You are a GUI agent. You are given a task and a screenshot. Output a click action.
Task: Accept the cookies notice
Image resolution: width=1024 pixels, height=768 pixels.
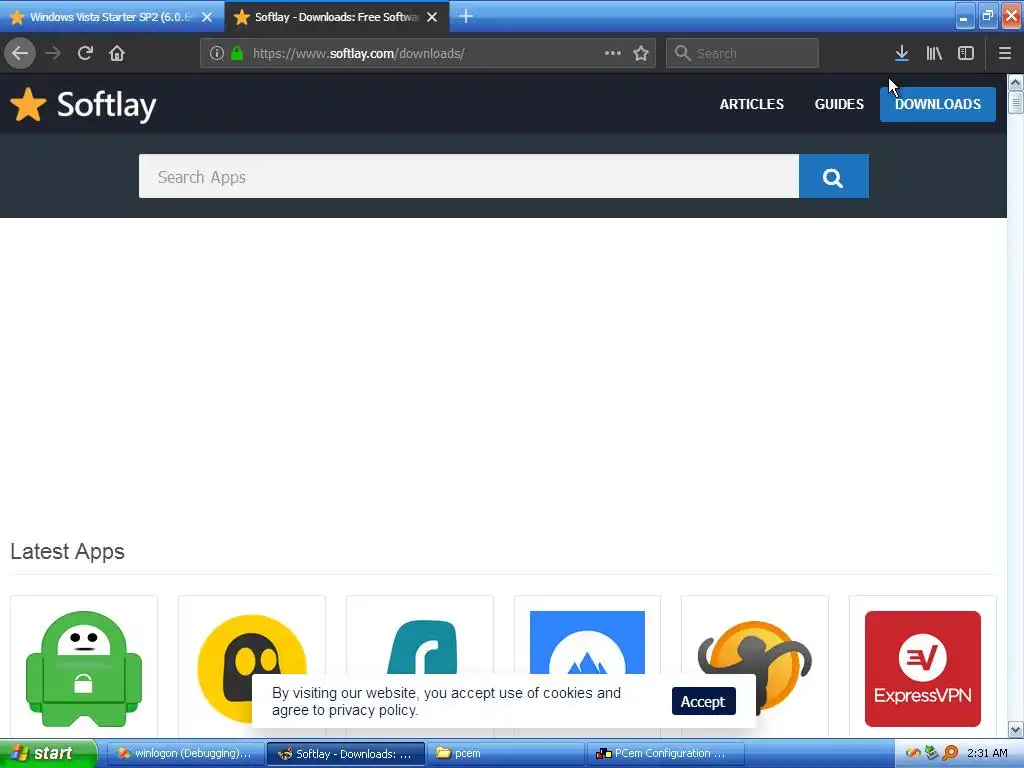click(703, 701)
